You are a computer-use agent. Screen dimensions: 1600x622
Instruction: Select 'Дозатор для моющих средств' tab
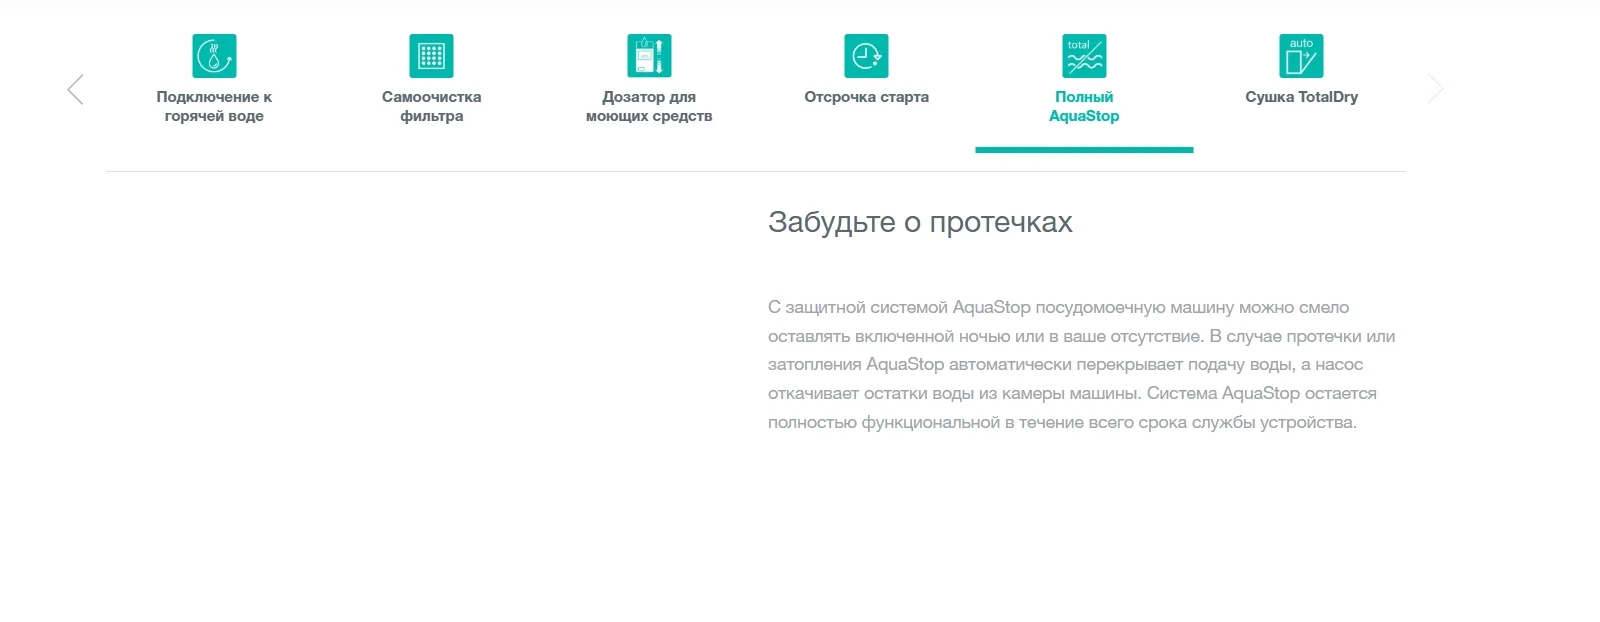[649, 106]
